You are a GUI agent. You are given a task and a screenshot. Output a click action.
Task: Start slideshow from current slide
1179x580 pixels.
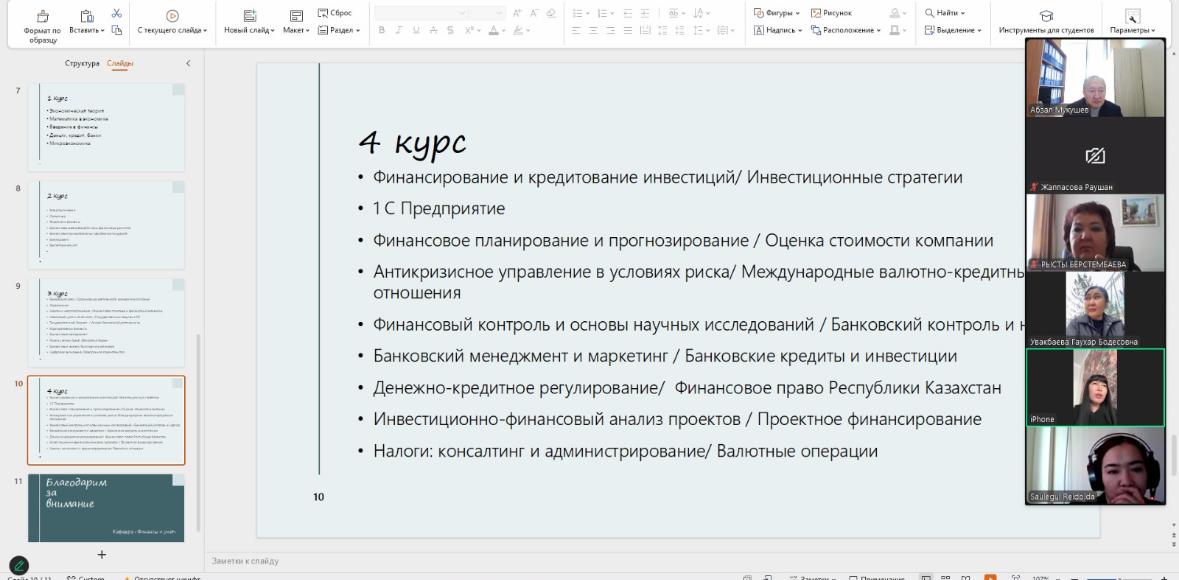click(x=172, y=15)
